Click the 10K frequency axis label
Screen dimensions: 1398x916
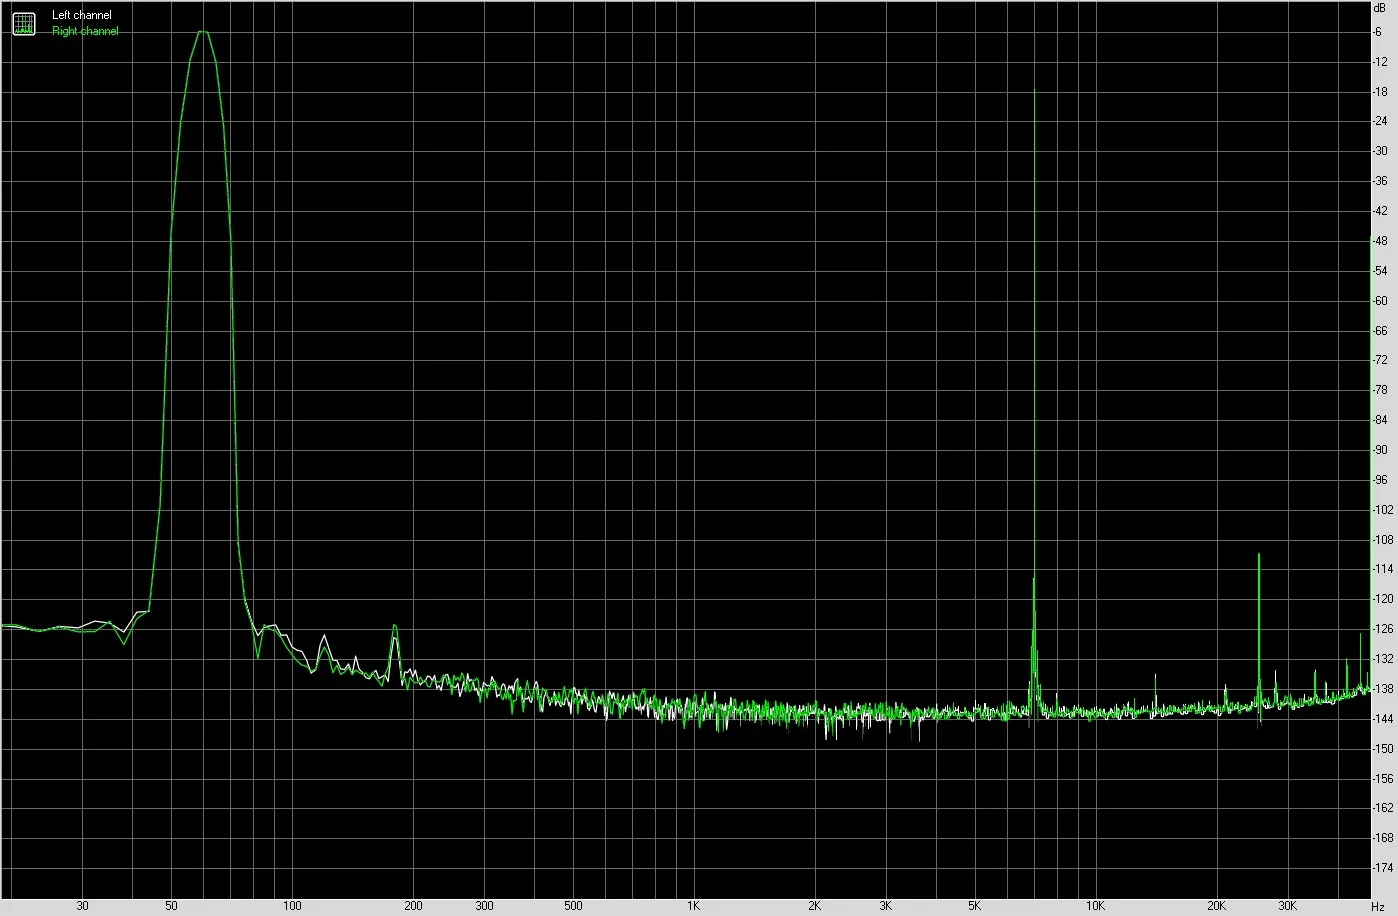coord(1095,907)
